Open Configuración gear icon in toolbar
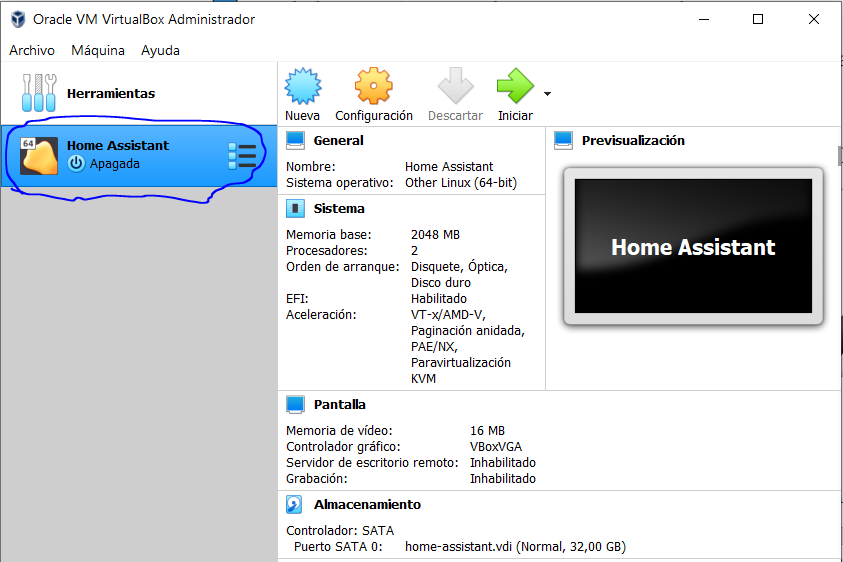The height and width of the screenshot is (562, 843). [373, 88]
